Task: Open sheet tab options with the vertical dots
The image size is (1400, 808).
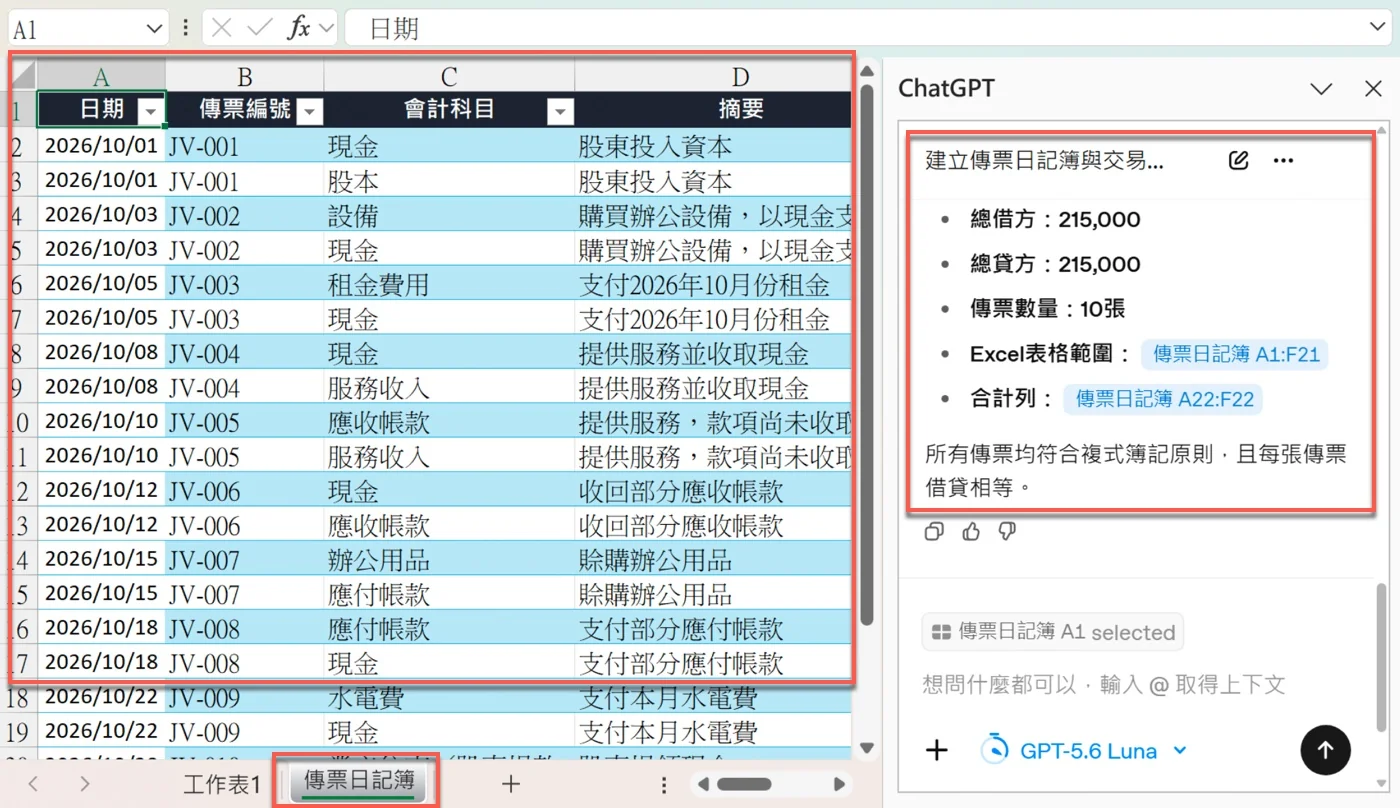Action: click(664, 785)
